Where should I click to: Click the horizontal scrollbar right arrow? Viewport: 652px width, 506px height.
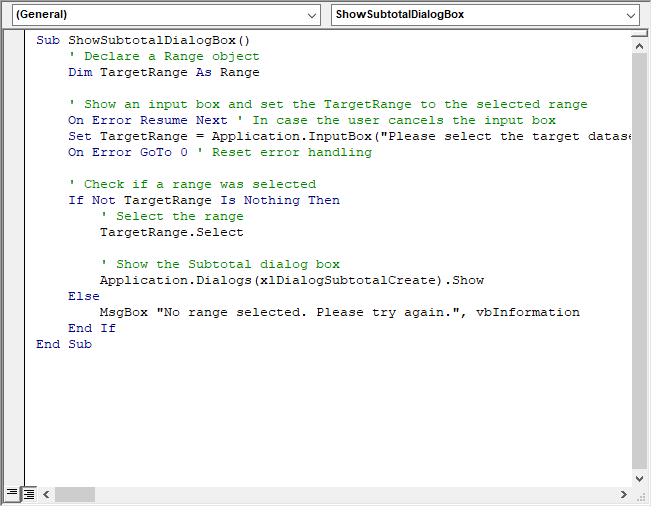623,494
